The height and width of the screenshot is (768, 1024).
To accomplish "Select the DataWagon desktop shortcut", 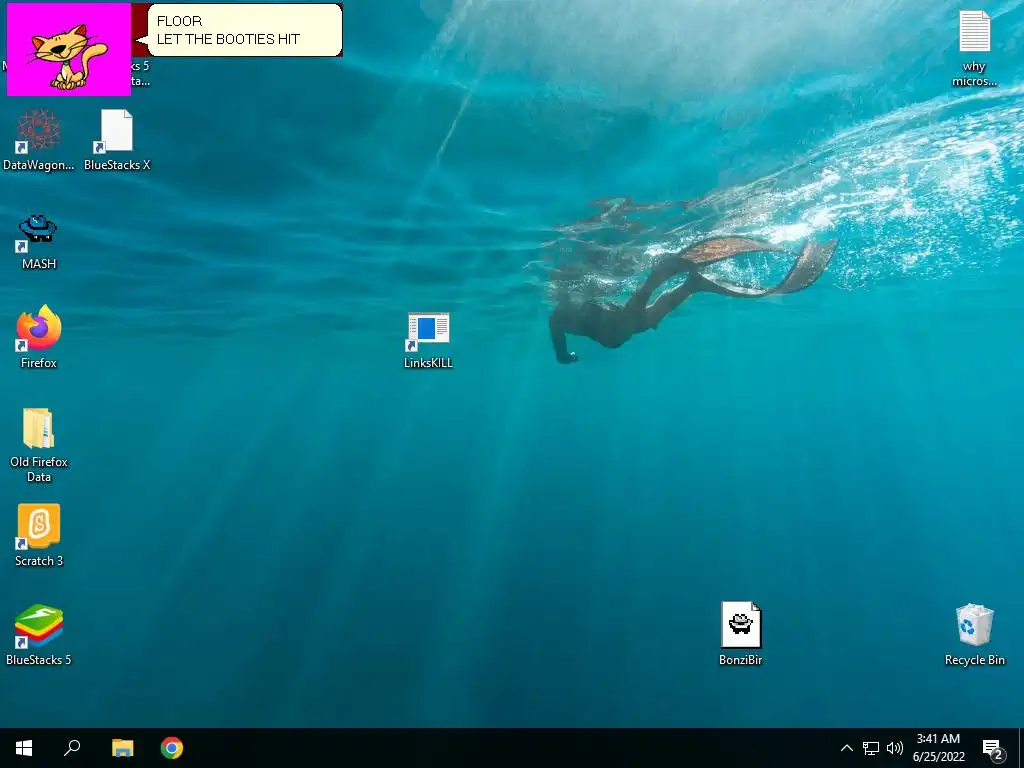I will coord(39,140).
